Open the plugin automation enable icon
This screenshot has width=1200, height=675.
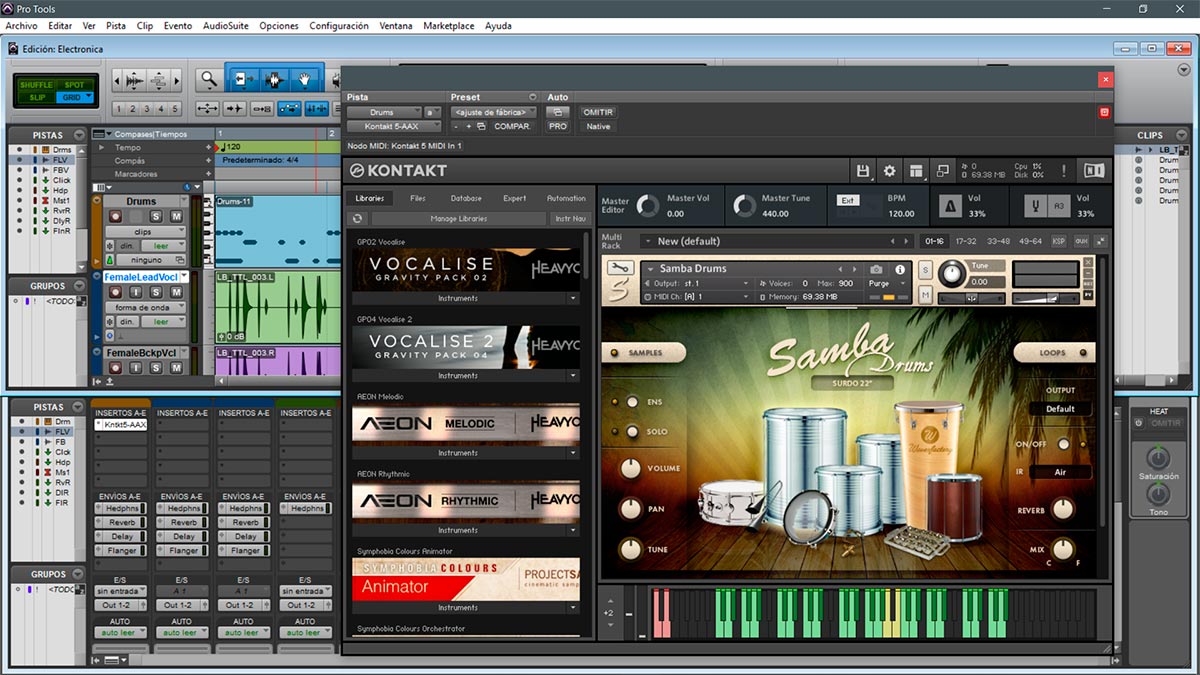click(557, 112)
